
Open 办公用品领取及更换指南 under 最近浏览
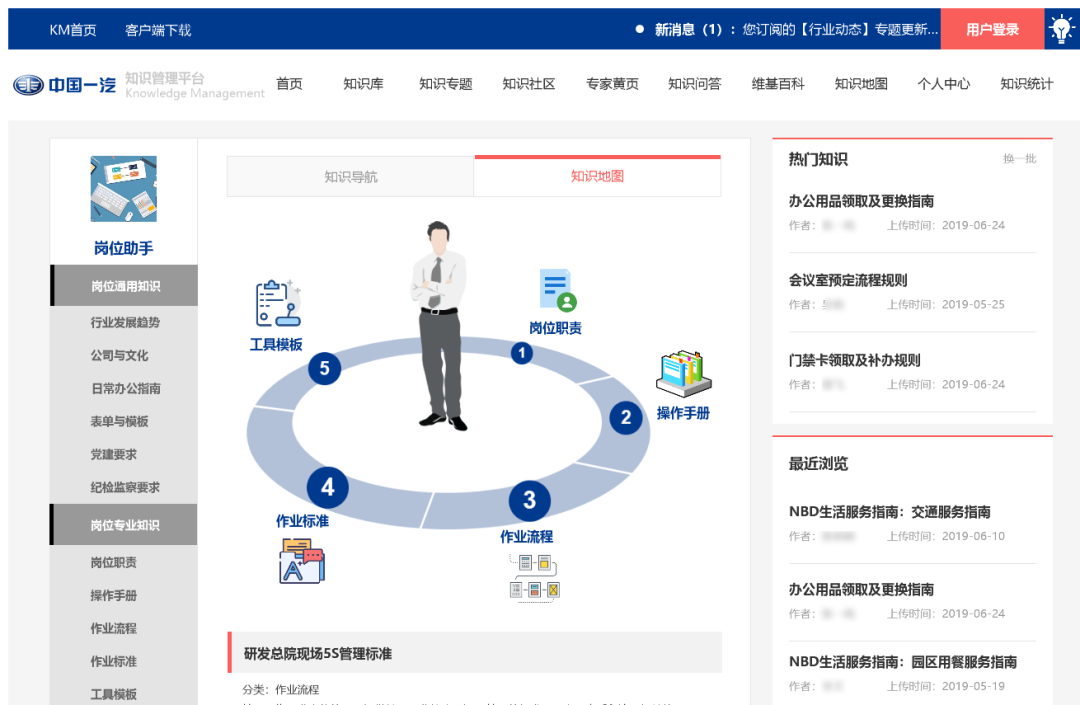point(861,589)
